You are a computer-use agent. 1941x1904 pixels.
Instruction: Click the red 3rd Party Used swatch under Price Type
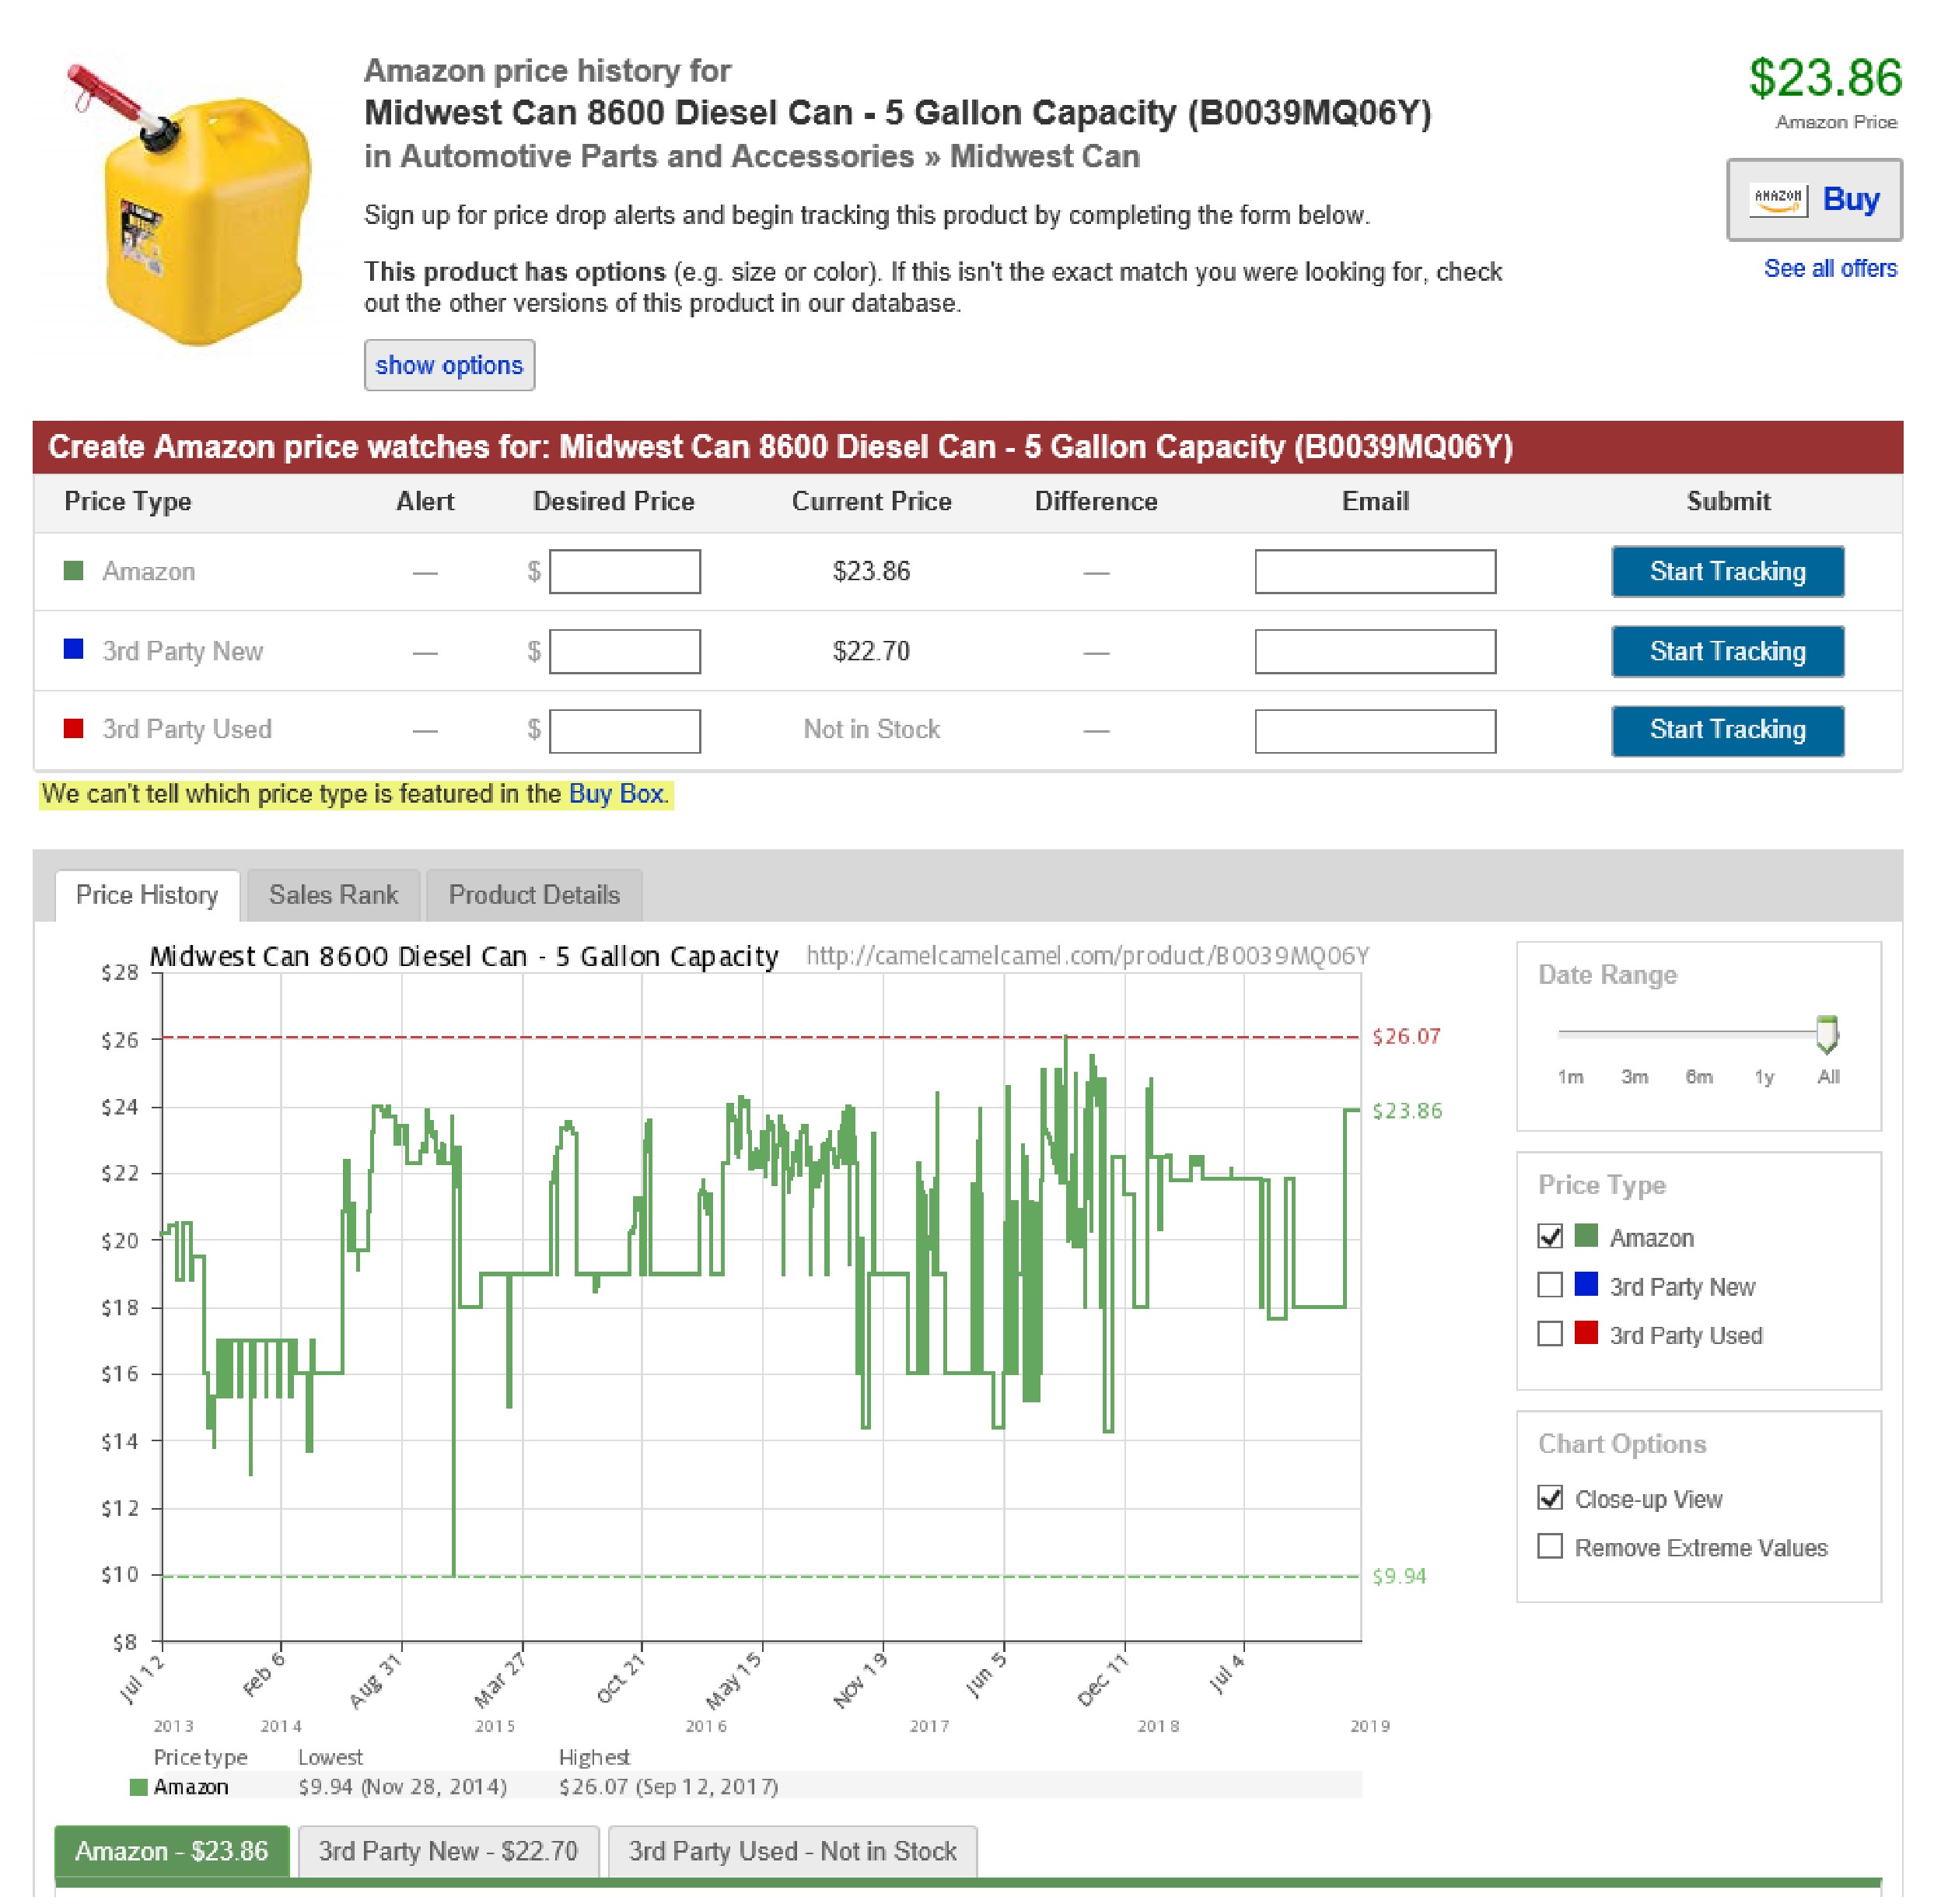(1586, 1333)
